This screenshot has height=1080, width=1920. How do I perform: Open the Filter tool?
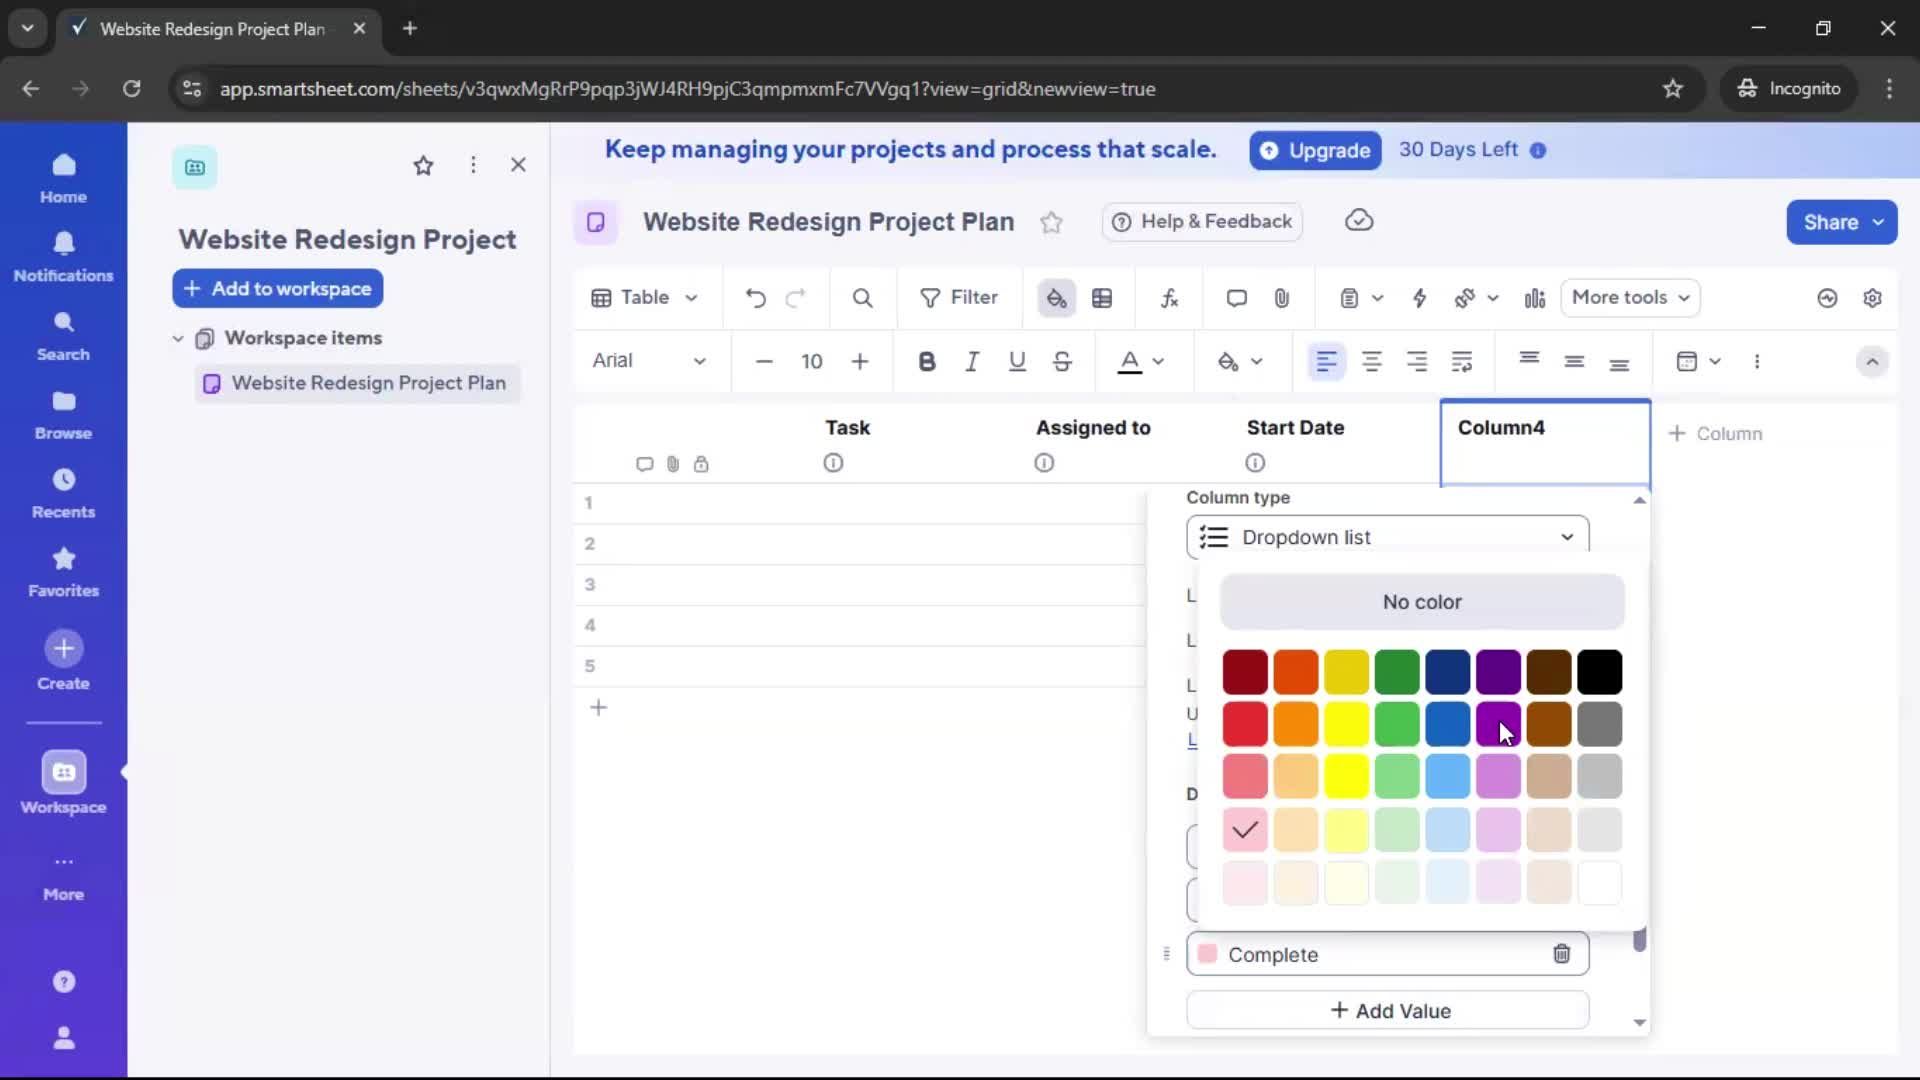[x=959, y=297]
